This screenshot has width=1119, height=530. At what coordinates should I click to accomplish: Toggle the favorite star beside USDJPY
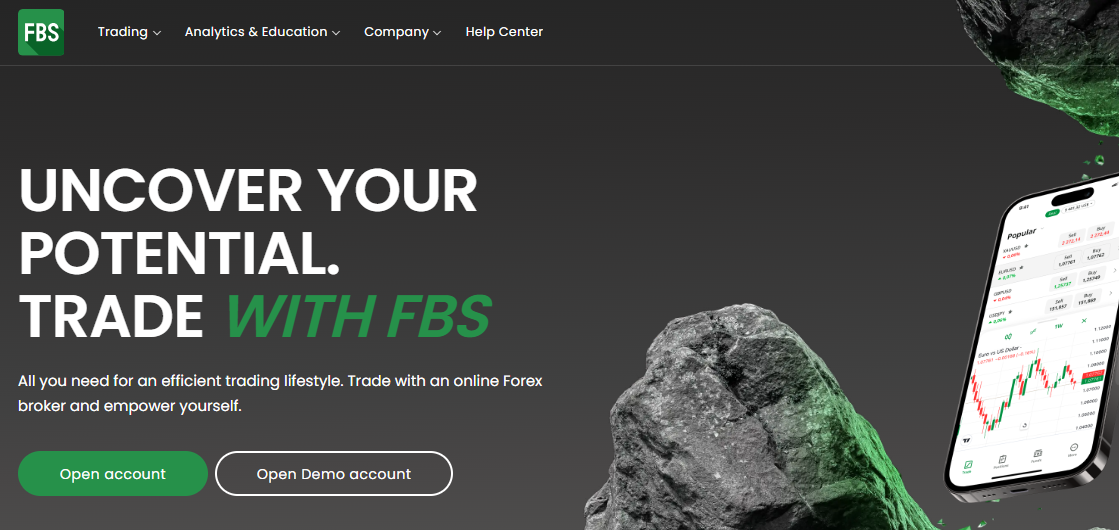pyautogui.click(x=1010, y=311)
